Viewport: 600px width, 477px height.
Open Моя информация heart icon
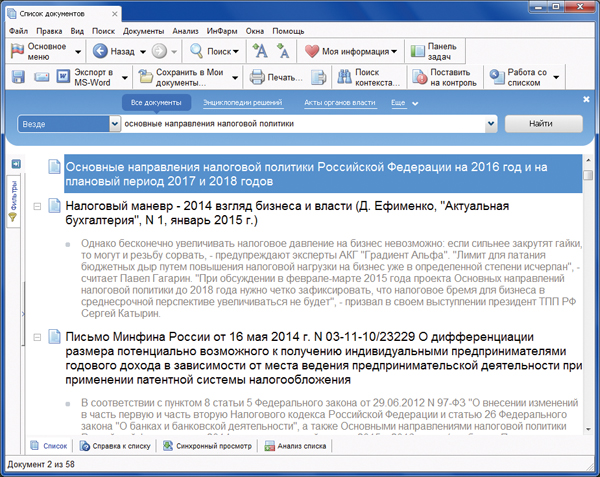point(312,51)
